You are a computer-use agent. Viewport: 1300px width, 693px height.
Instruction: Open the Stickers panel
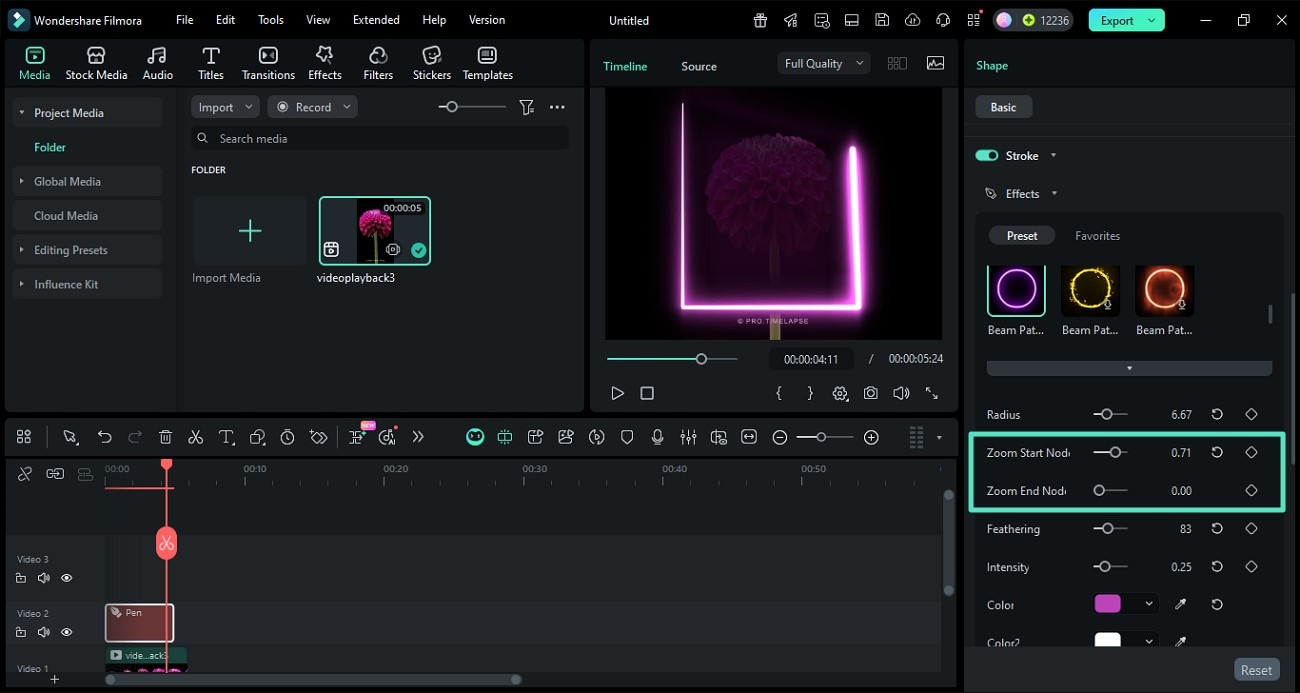pyautogui.click(x=431, y=63)
